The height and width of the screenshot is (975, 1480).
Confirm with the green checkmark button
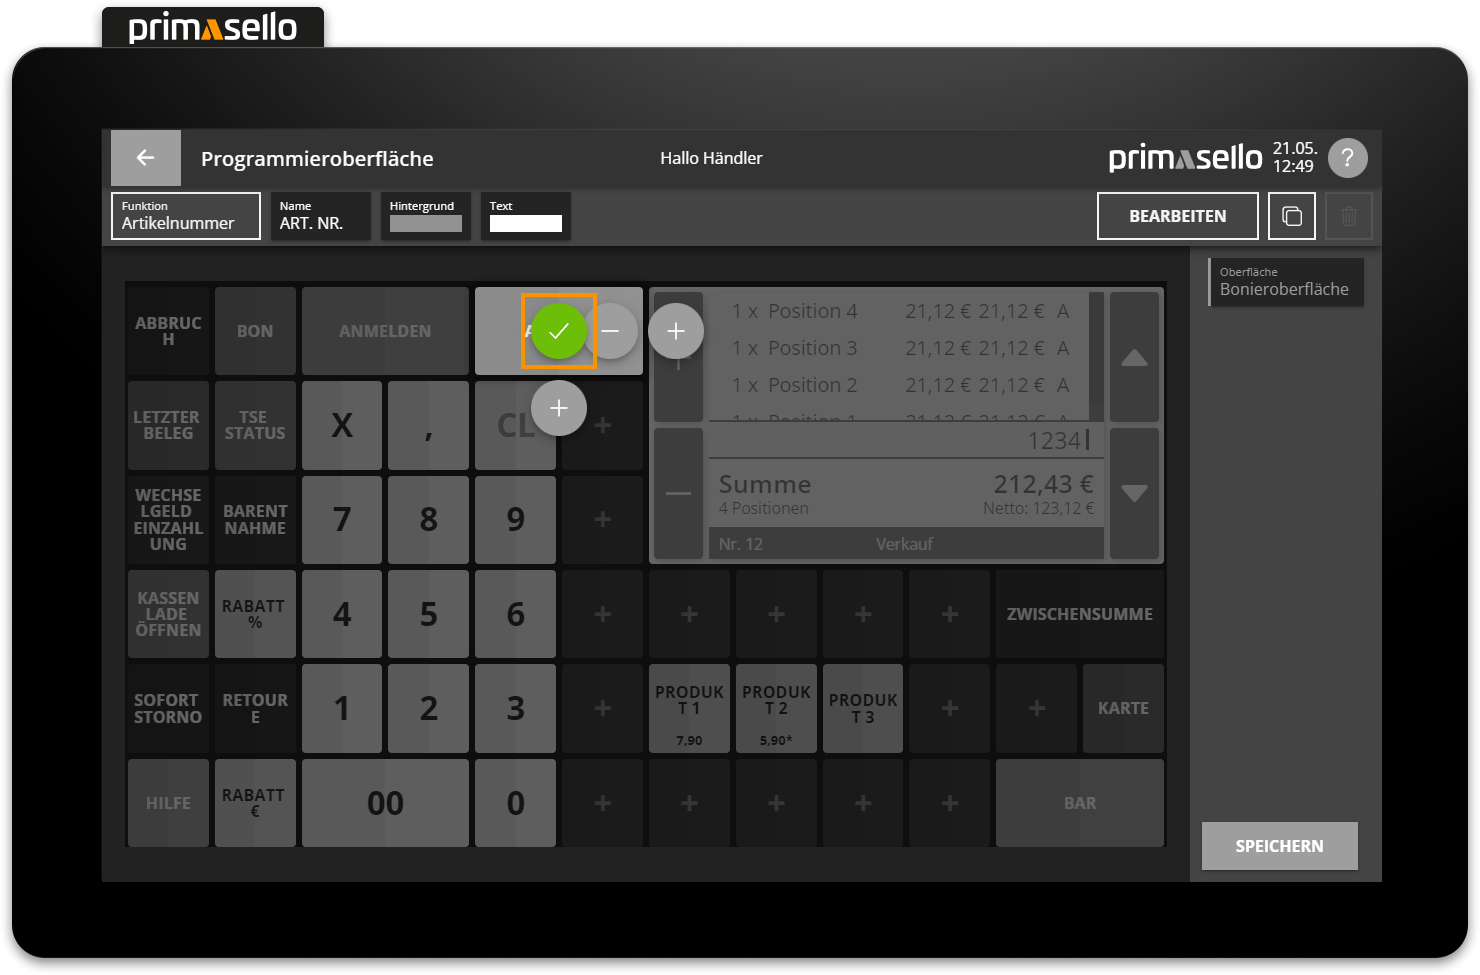coord(558,331)
